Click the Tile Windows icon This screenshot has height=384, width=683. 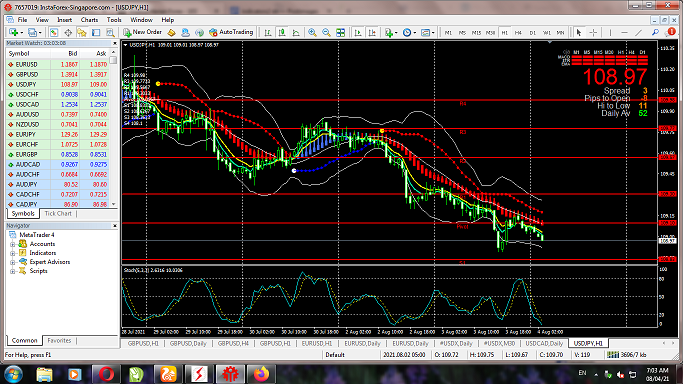(341, 32)
